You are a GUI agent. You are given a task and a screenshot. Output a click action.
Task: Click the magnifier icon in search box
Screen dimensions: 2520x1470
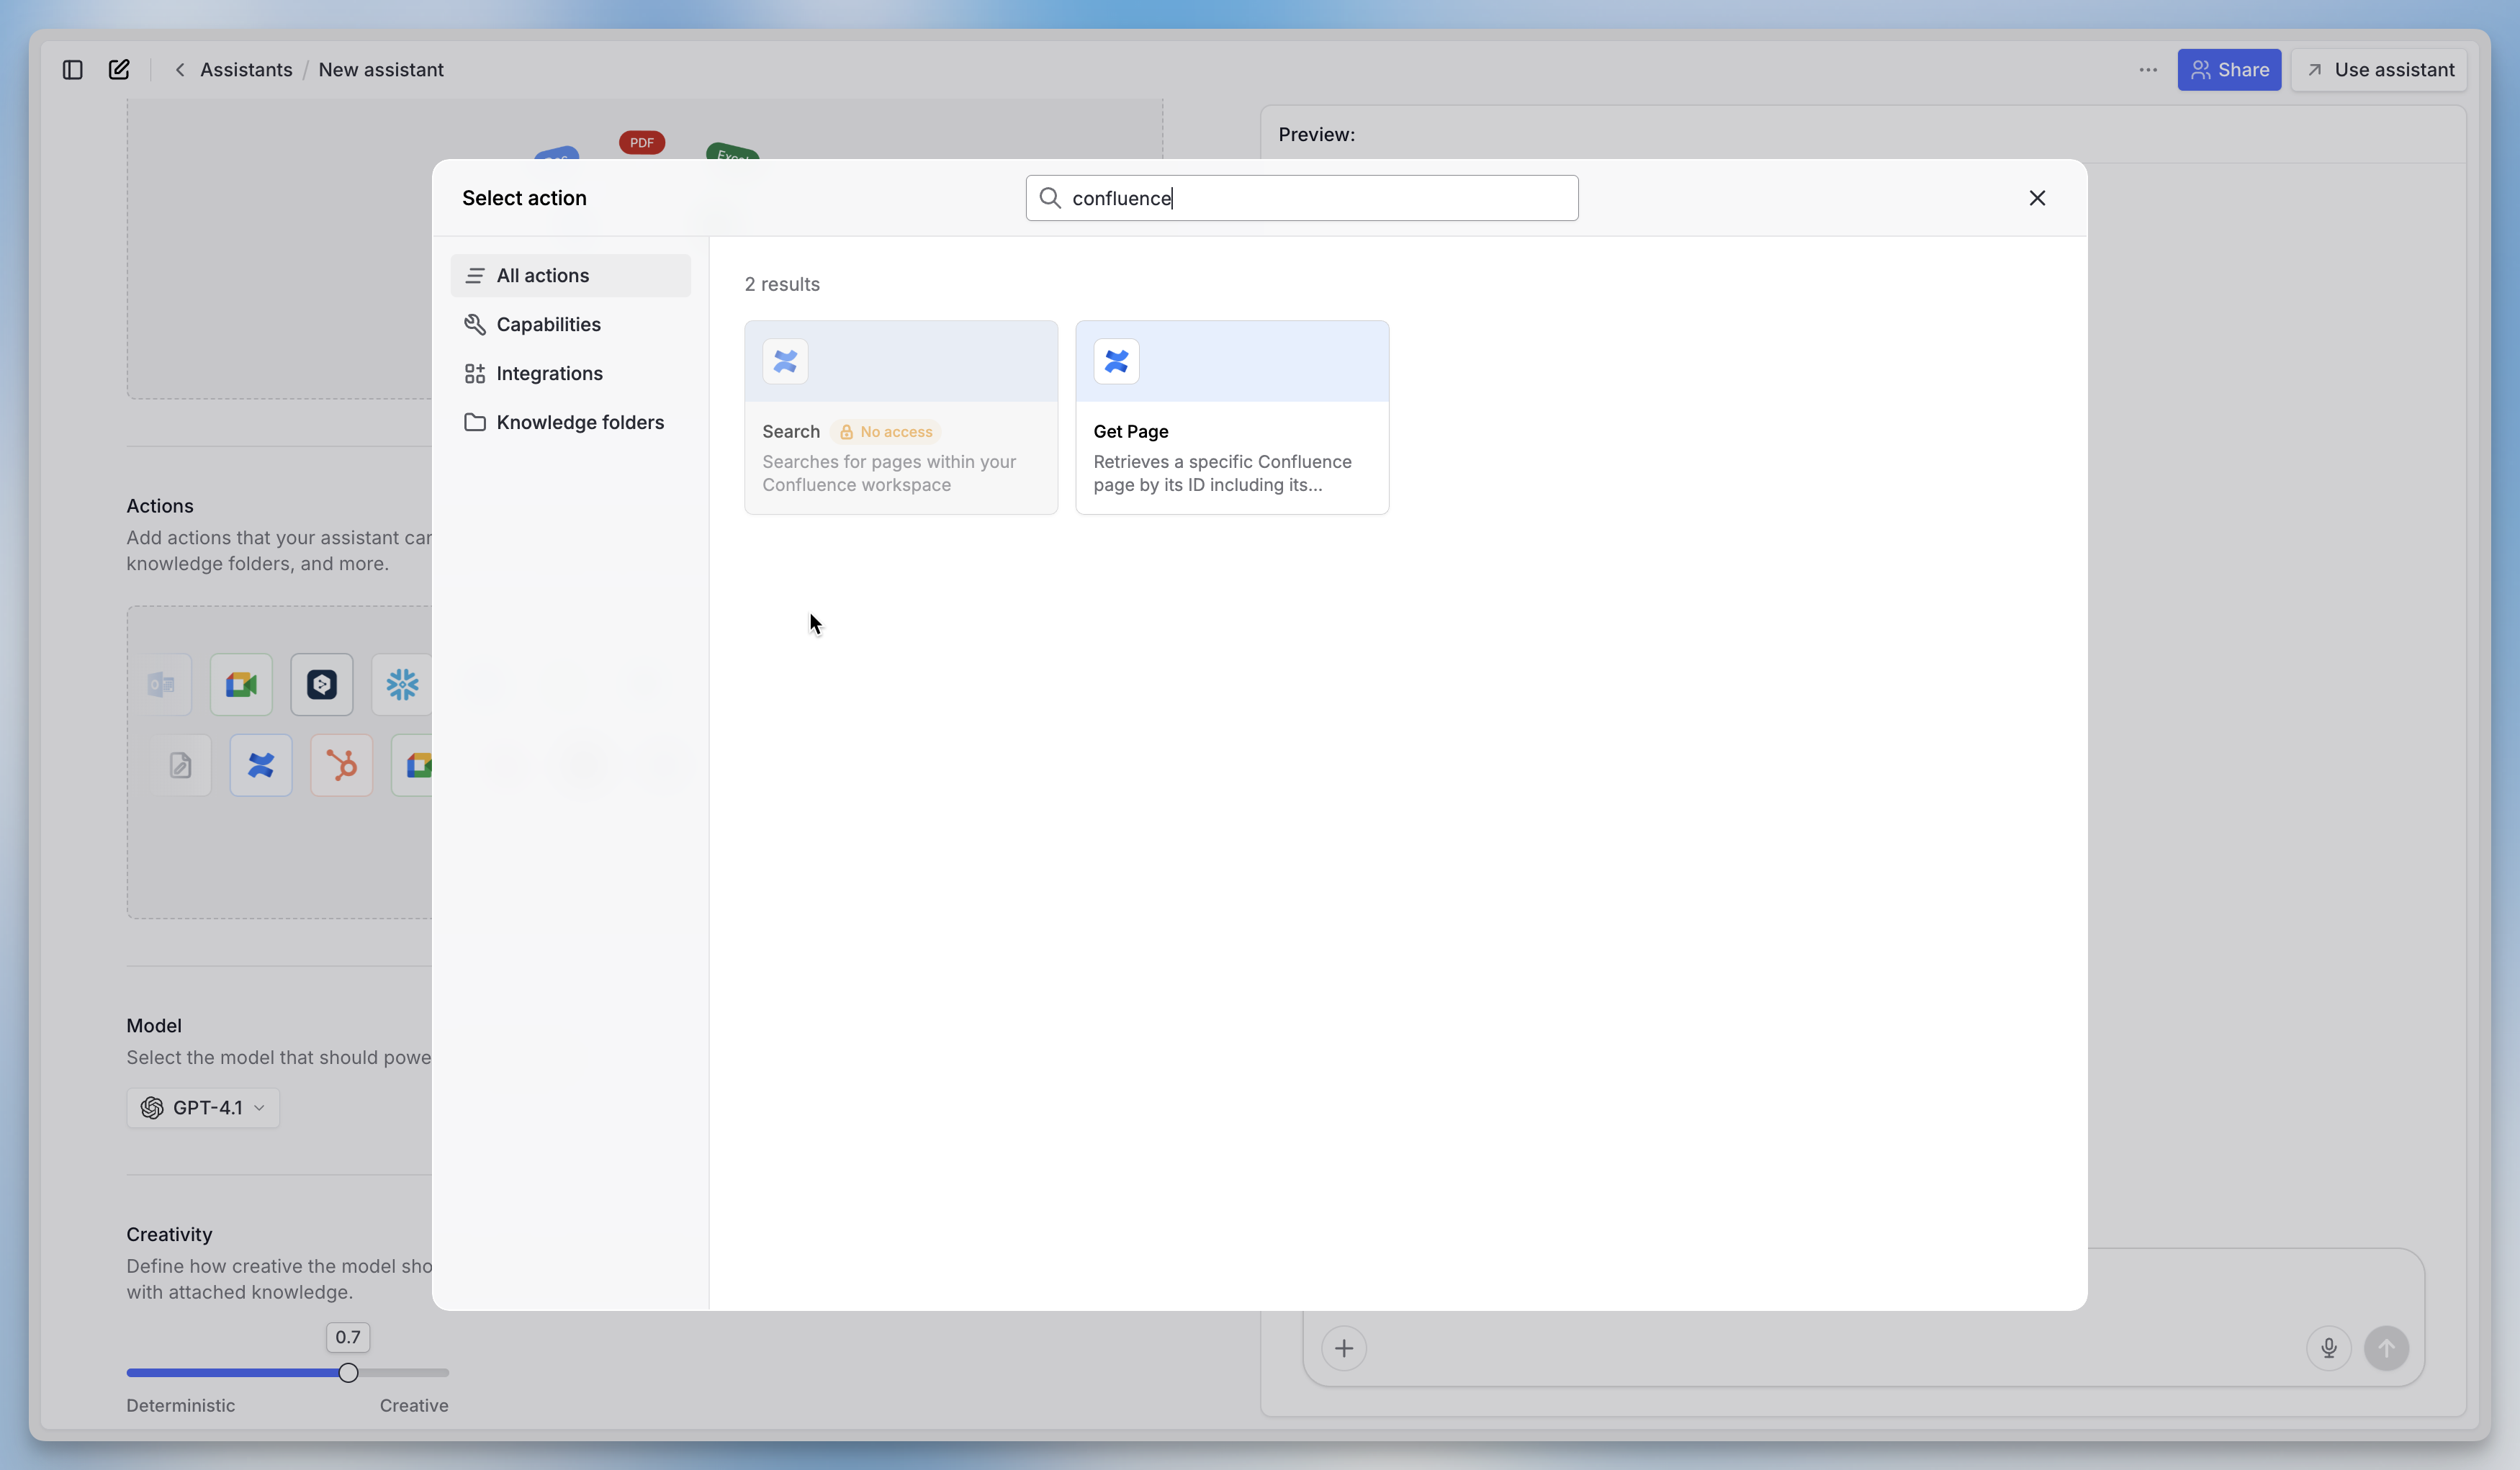tap(1050, 198)
